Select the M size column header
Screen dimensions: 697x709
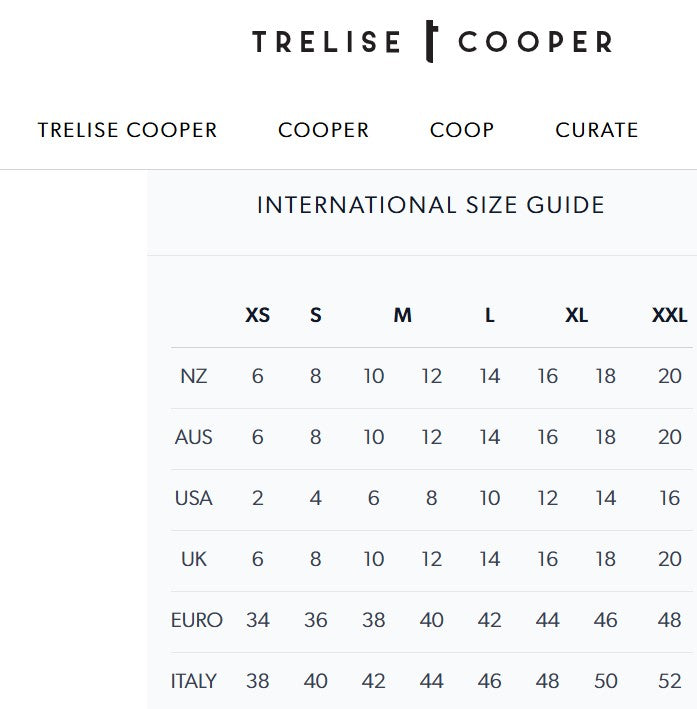click(x=402, y=315)
